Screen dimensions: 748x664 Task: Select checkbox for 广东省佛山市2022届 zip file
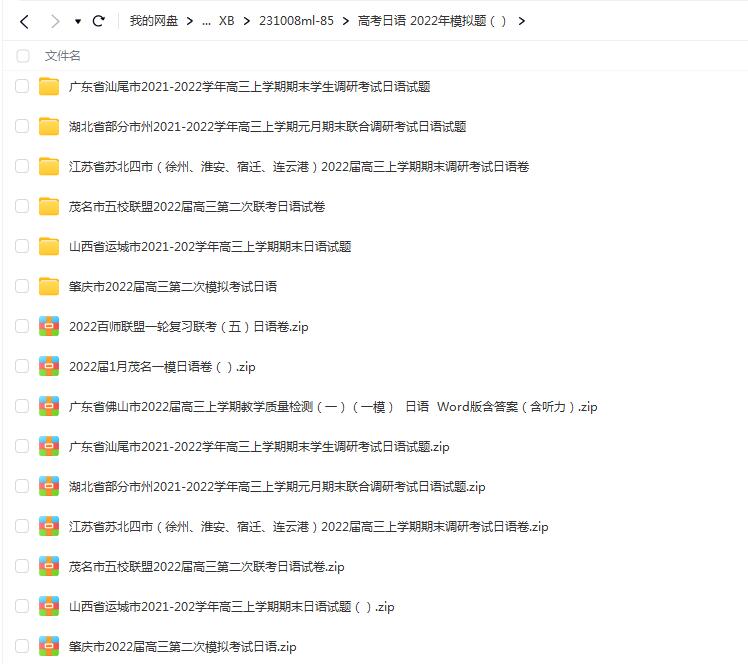click(22, 406)
